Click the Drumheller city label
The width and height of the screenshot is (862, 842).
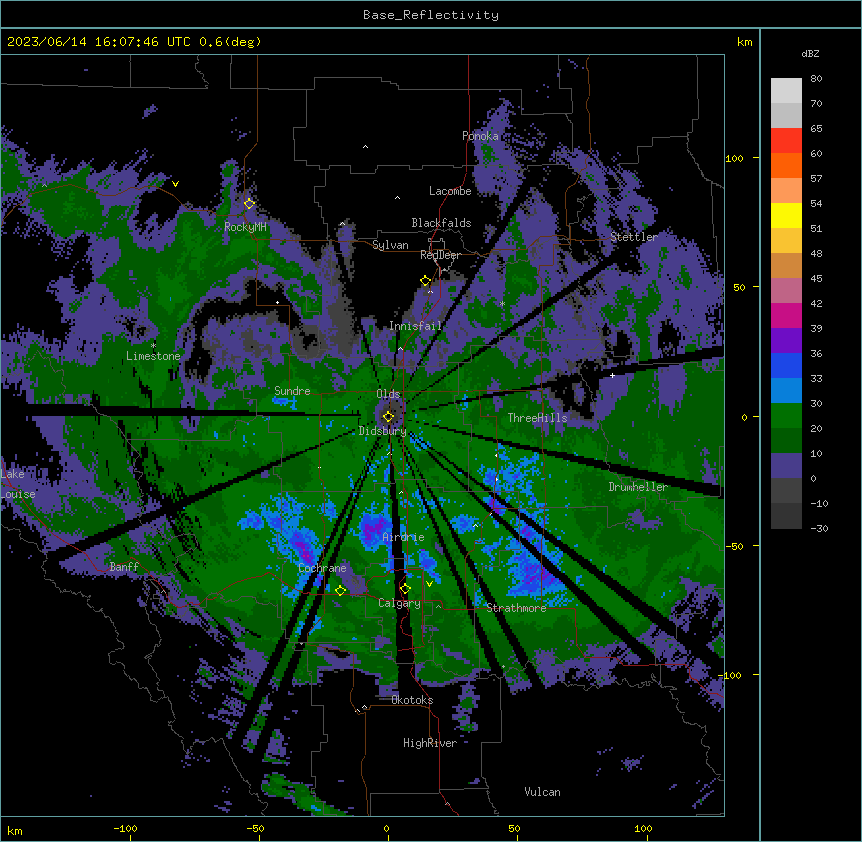pos(638,487)
